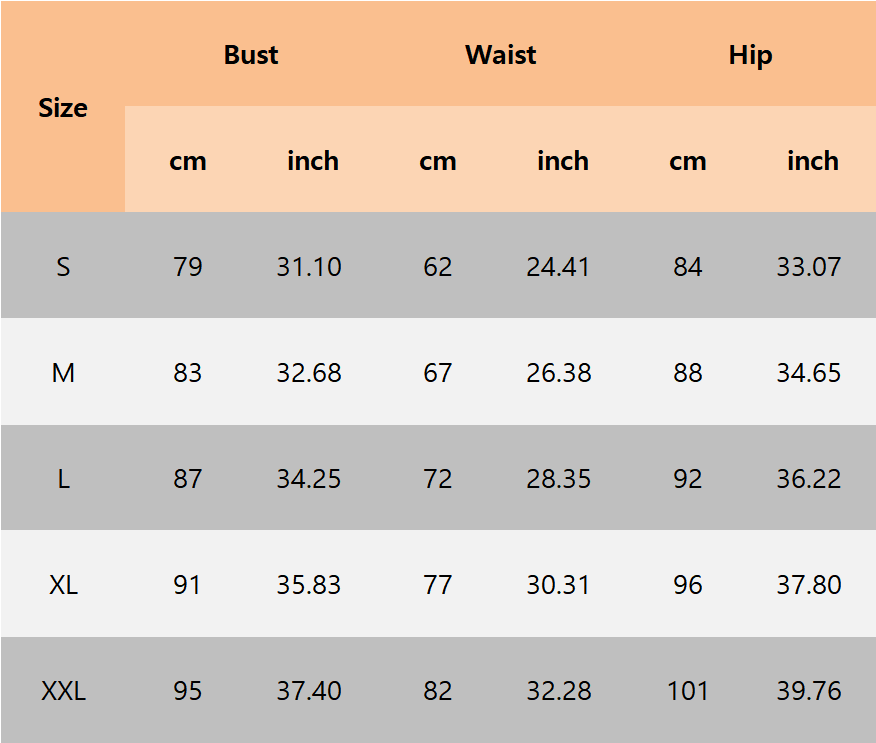Screen dimensions: 876x743
Task: Click waist inch value 24.41
Action: pos(559,267)
